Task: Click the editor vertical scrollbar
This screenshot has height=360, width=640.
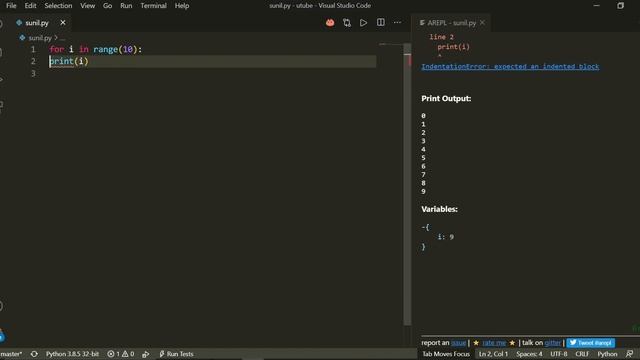Action: [407, 184]
